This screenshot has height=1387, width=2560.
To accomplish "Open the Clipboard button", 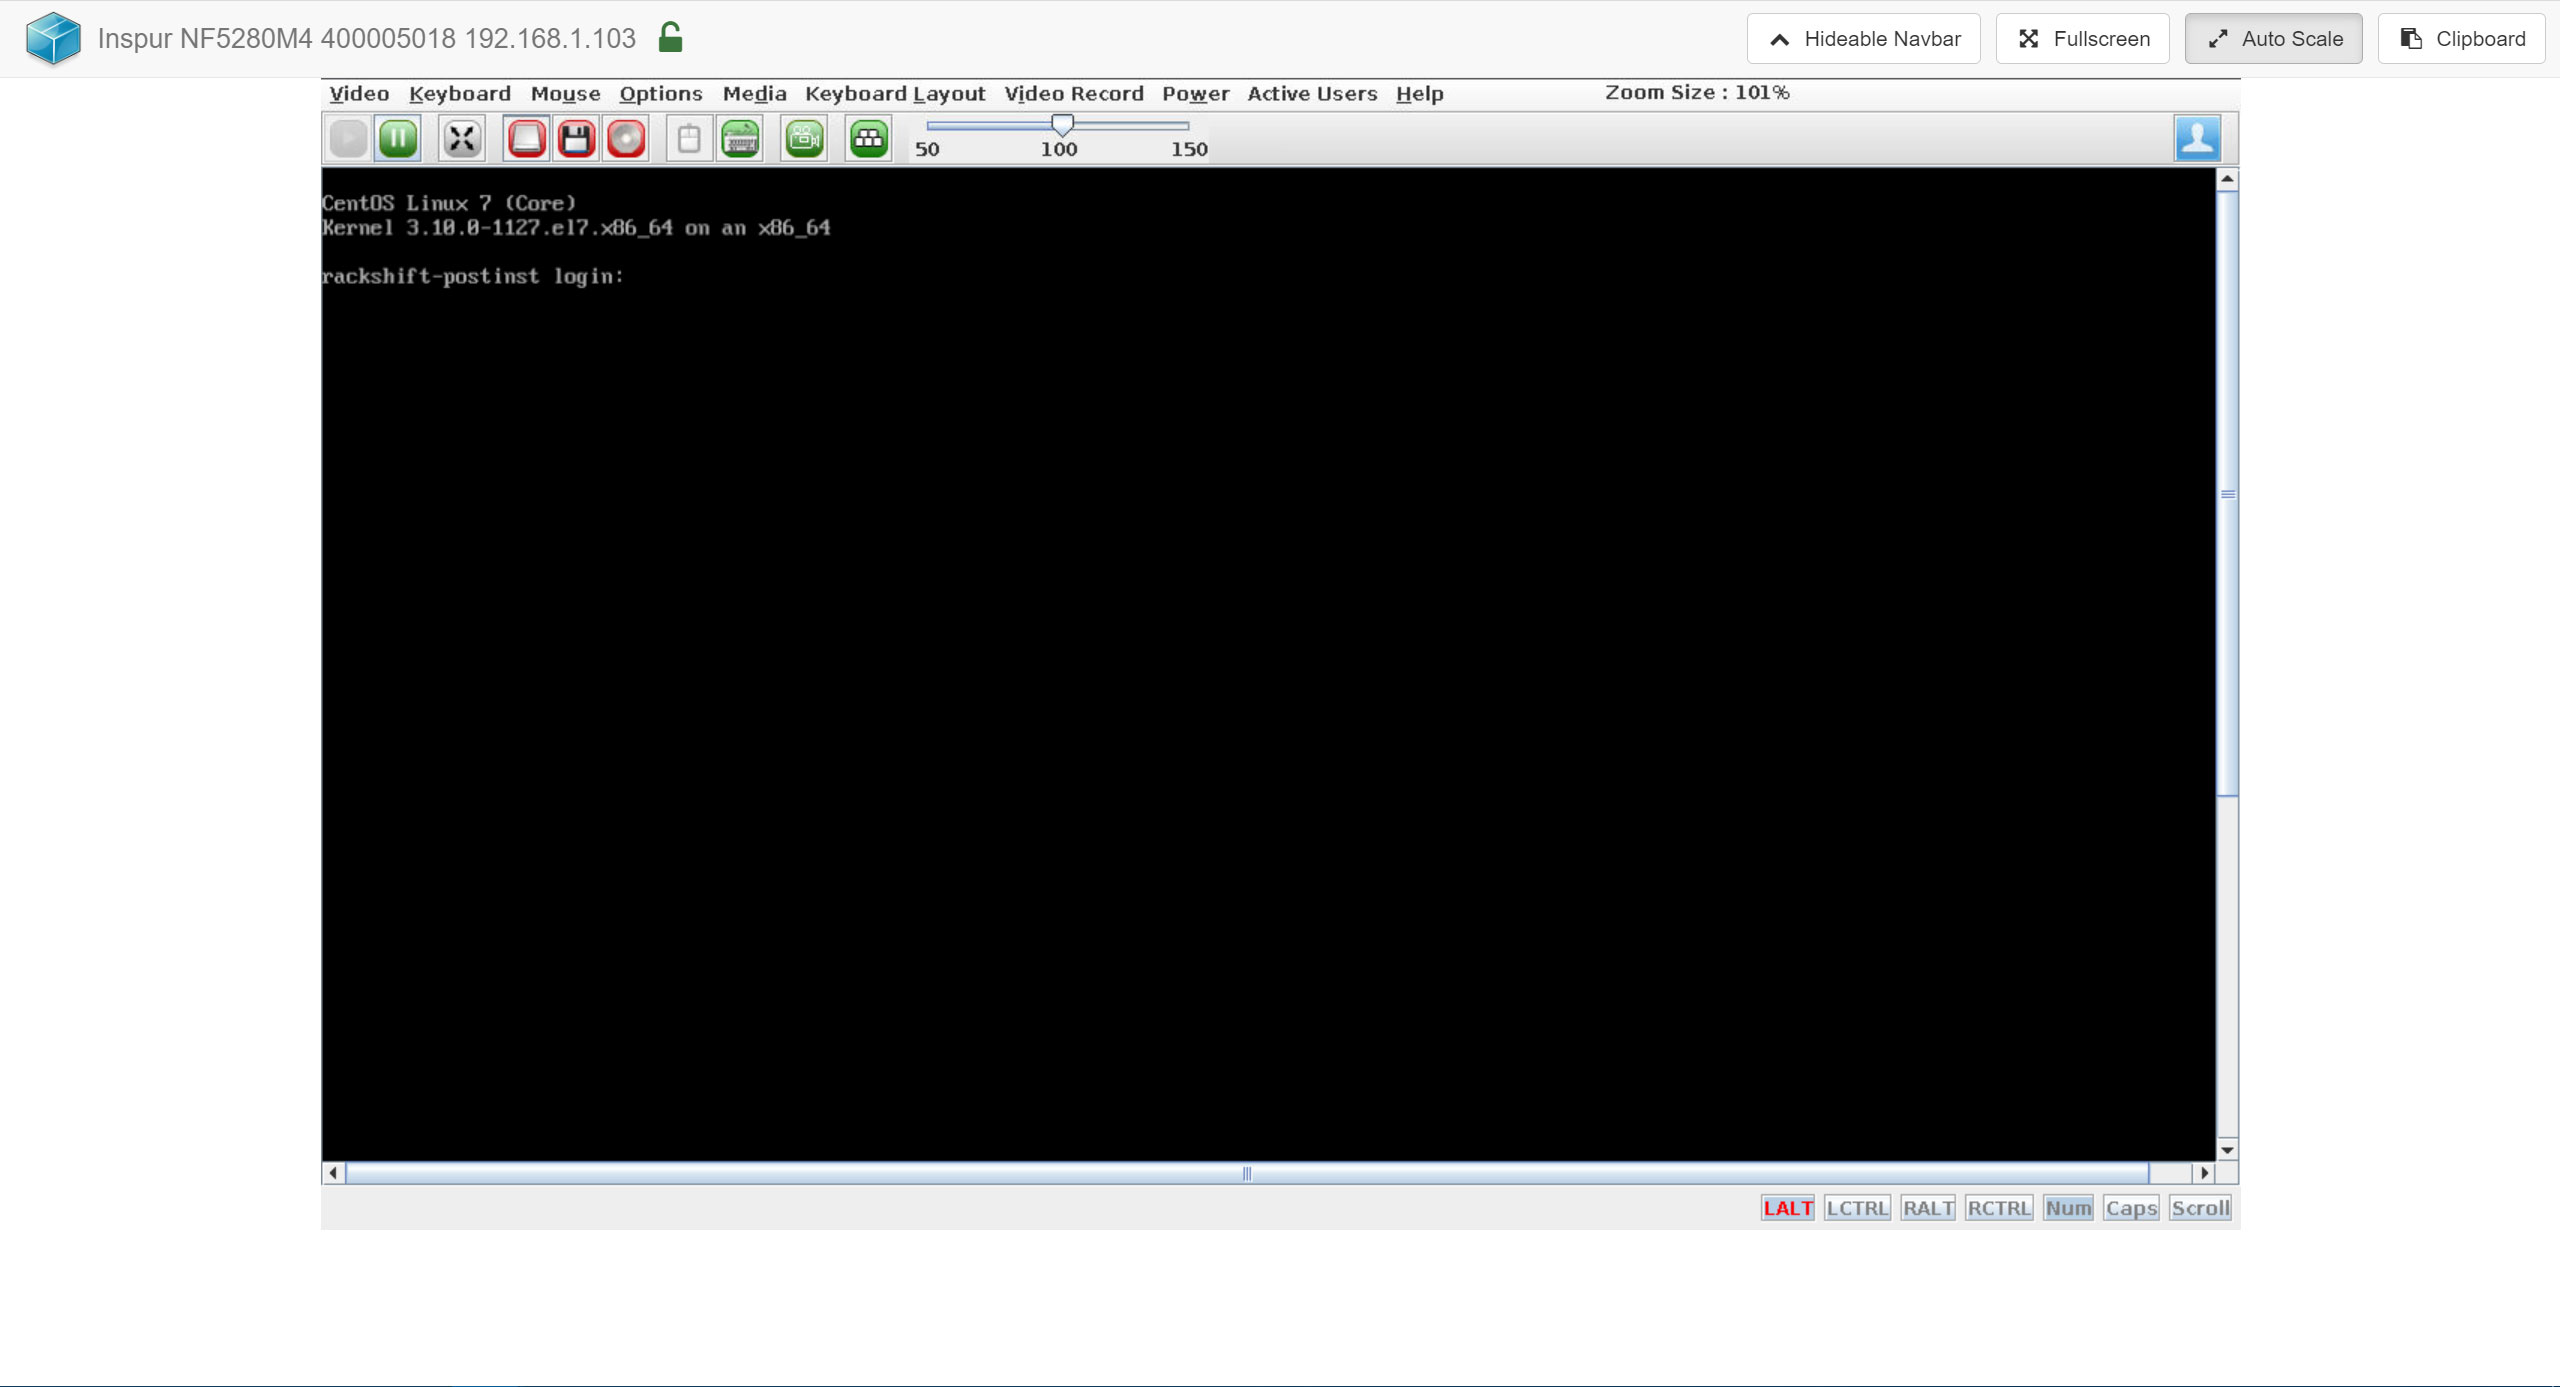I will click(x=2462, y=38).
